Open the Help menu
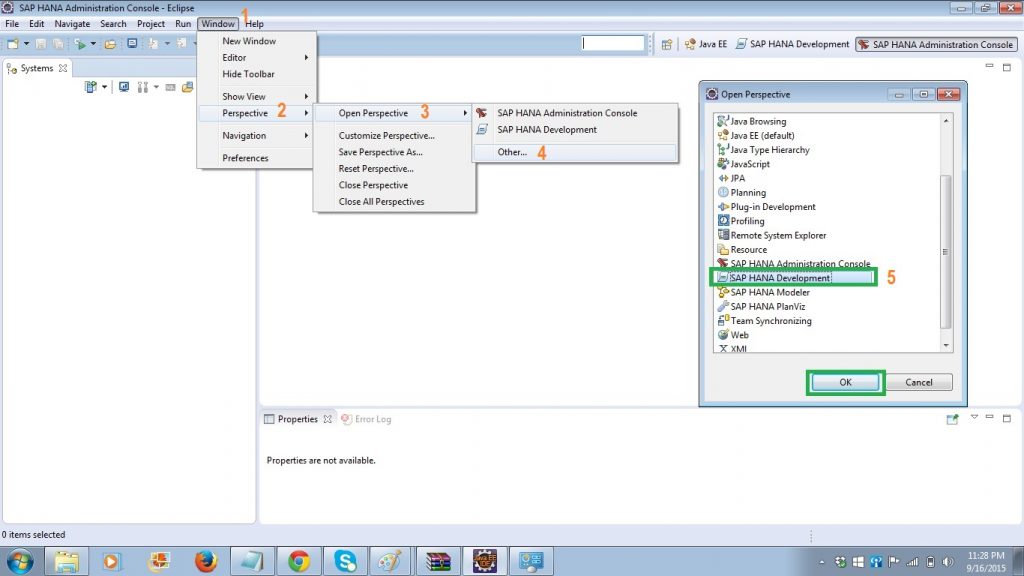The width and height of the screenshot is (1024, 576). click(x=255, y=24)
